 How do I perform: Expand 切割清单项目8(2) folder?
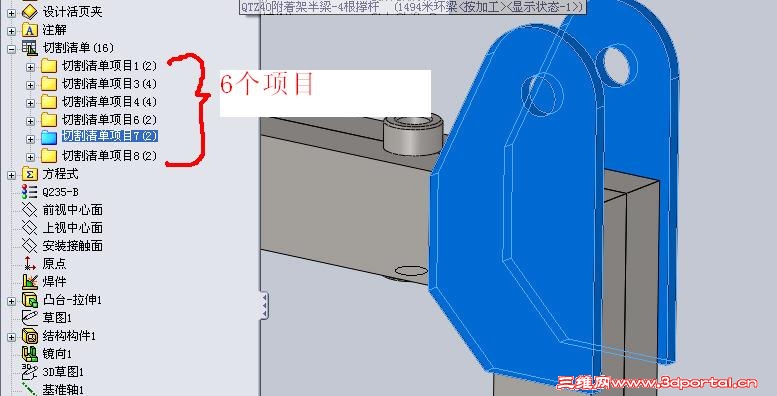coord(30,157)
